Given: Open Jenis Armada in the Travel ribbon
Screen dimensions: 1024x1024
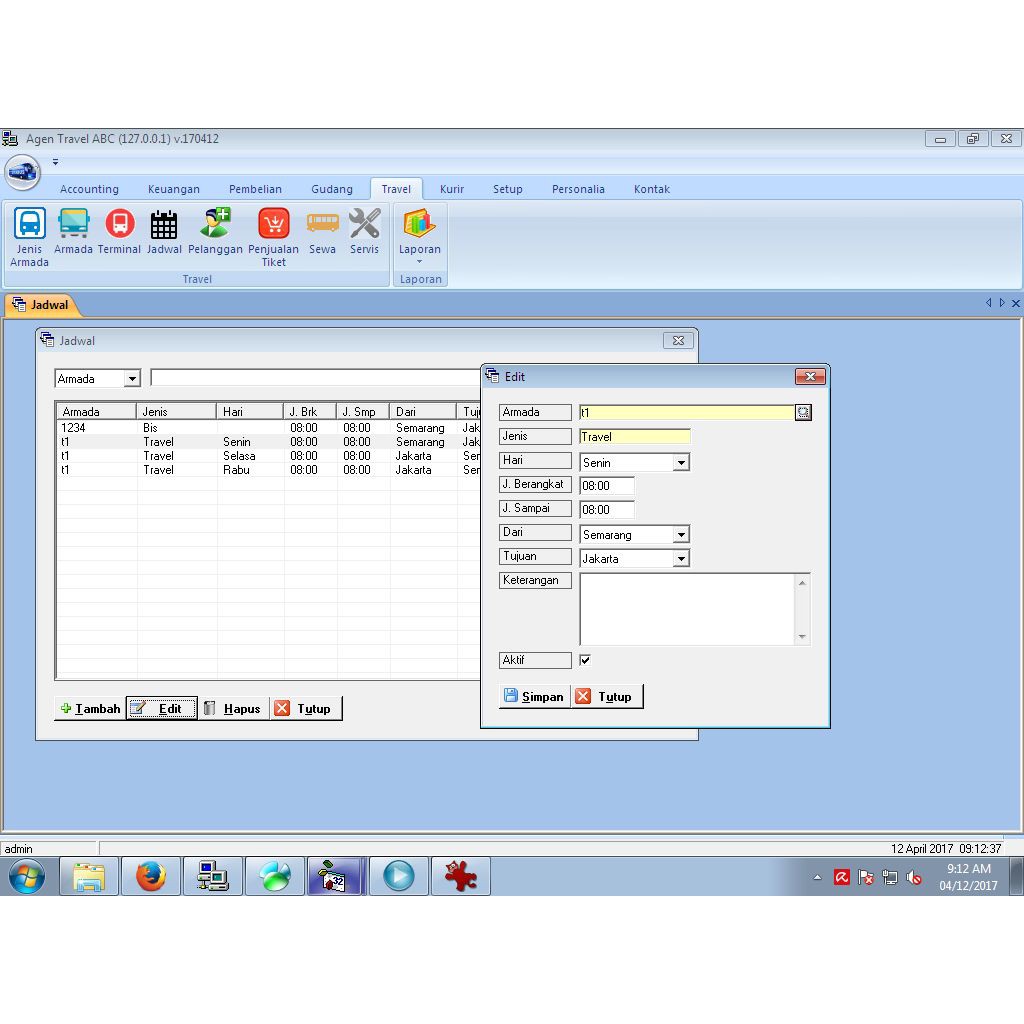Looking at the screenshot, I should (x=29, y=224).
